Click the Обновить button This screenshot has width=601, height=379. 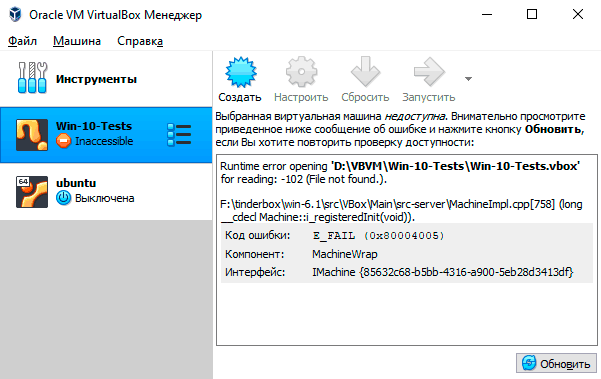pos(556,363)
